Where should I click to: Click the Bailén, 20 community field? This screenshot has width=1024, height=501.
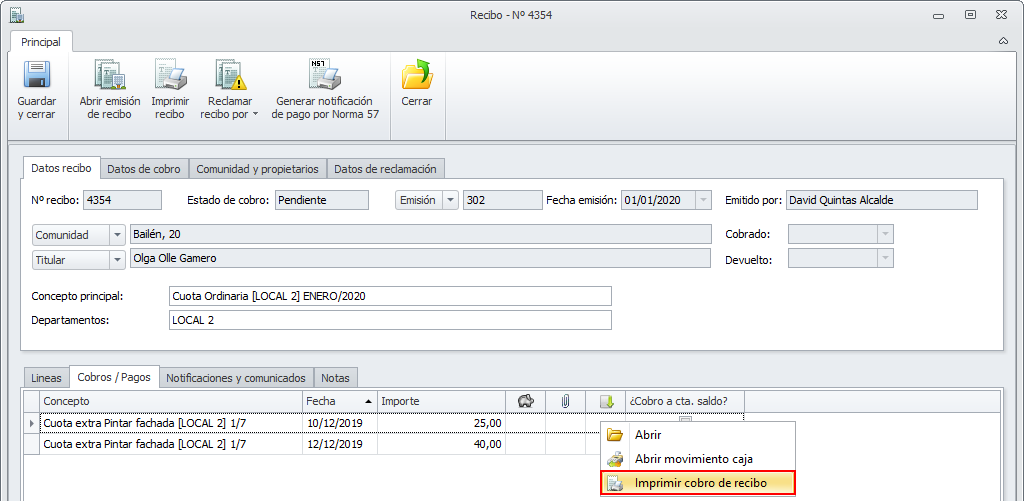click(x=421, y=234)
